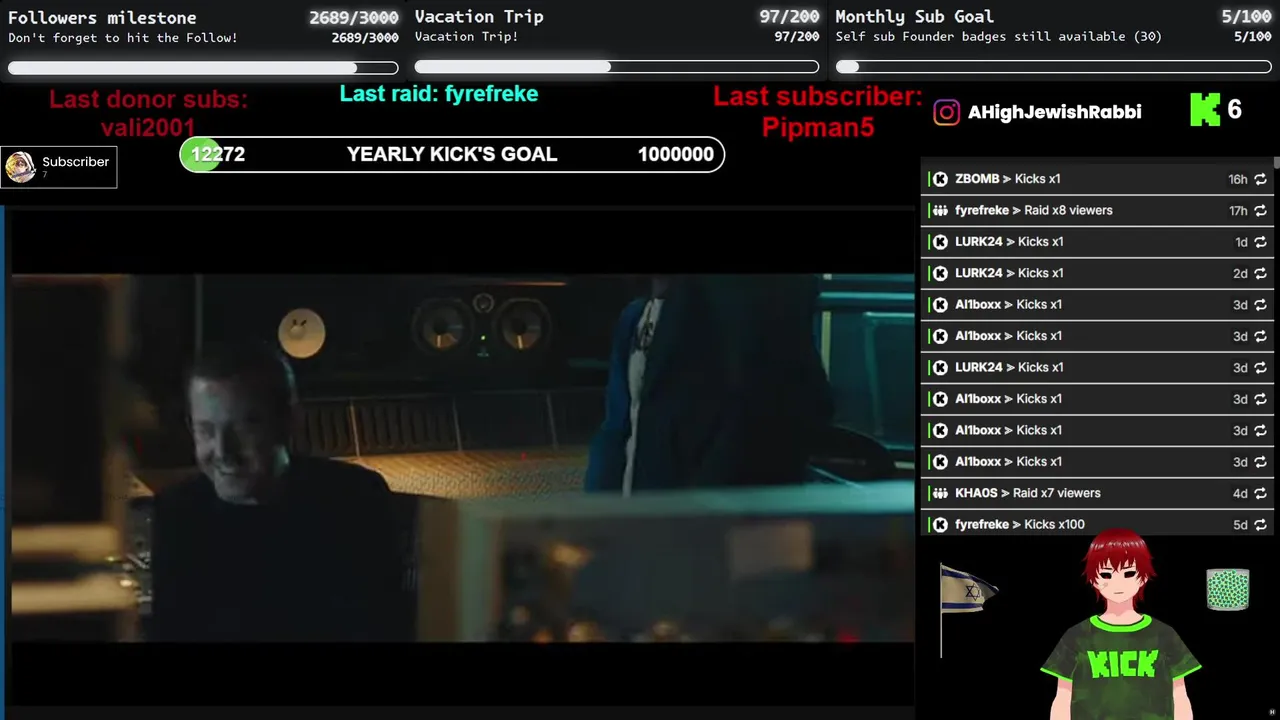The image size is (1280, 720).
Task: Click the Kick icon on LURK24 1d row
Action: coord(940,242)
